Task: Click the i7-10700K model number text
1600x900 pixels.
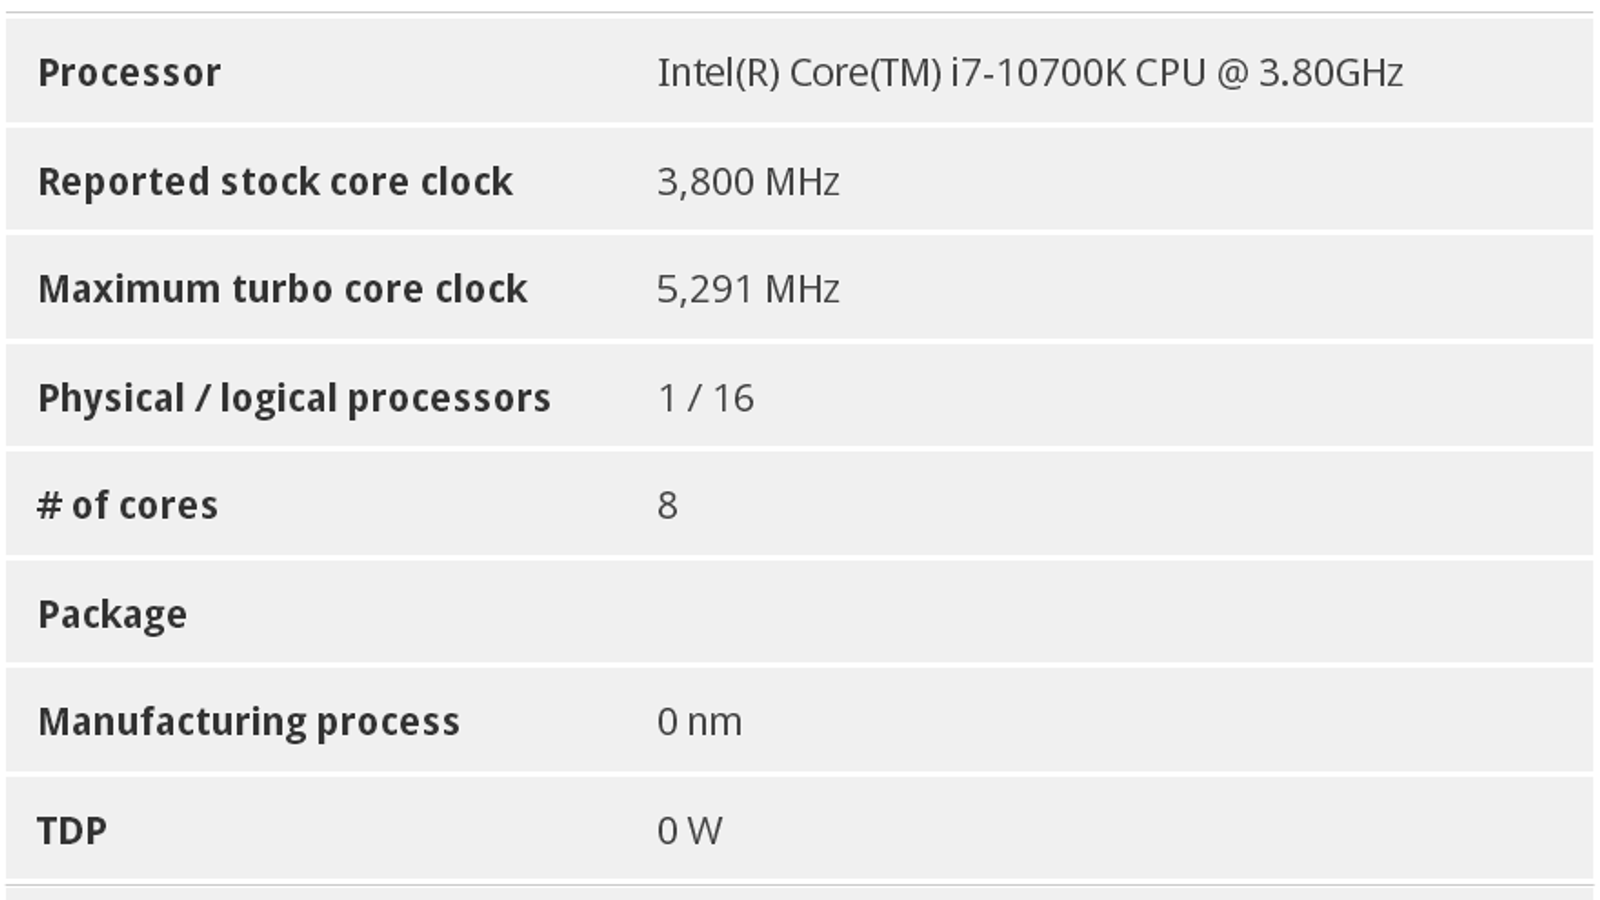Action: 1037,73
